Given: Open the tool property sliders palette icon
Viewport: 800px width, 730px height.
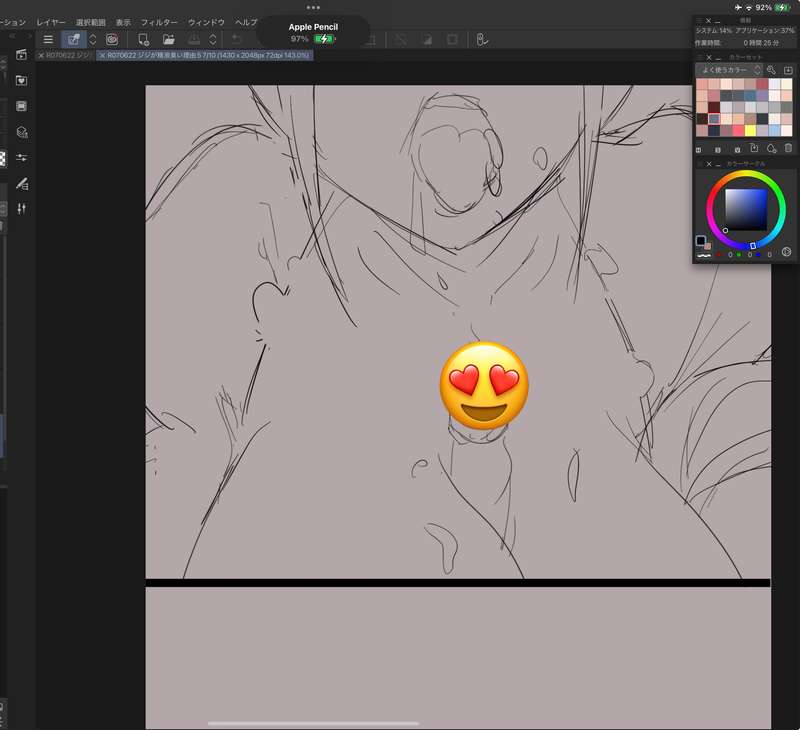Looking at the screenshot, I should coord(21,158).
